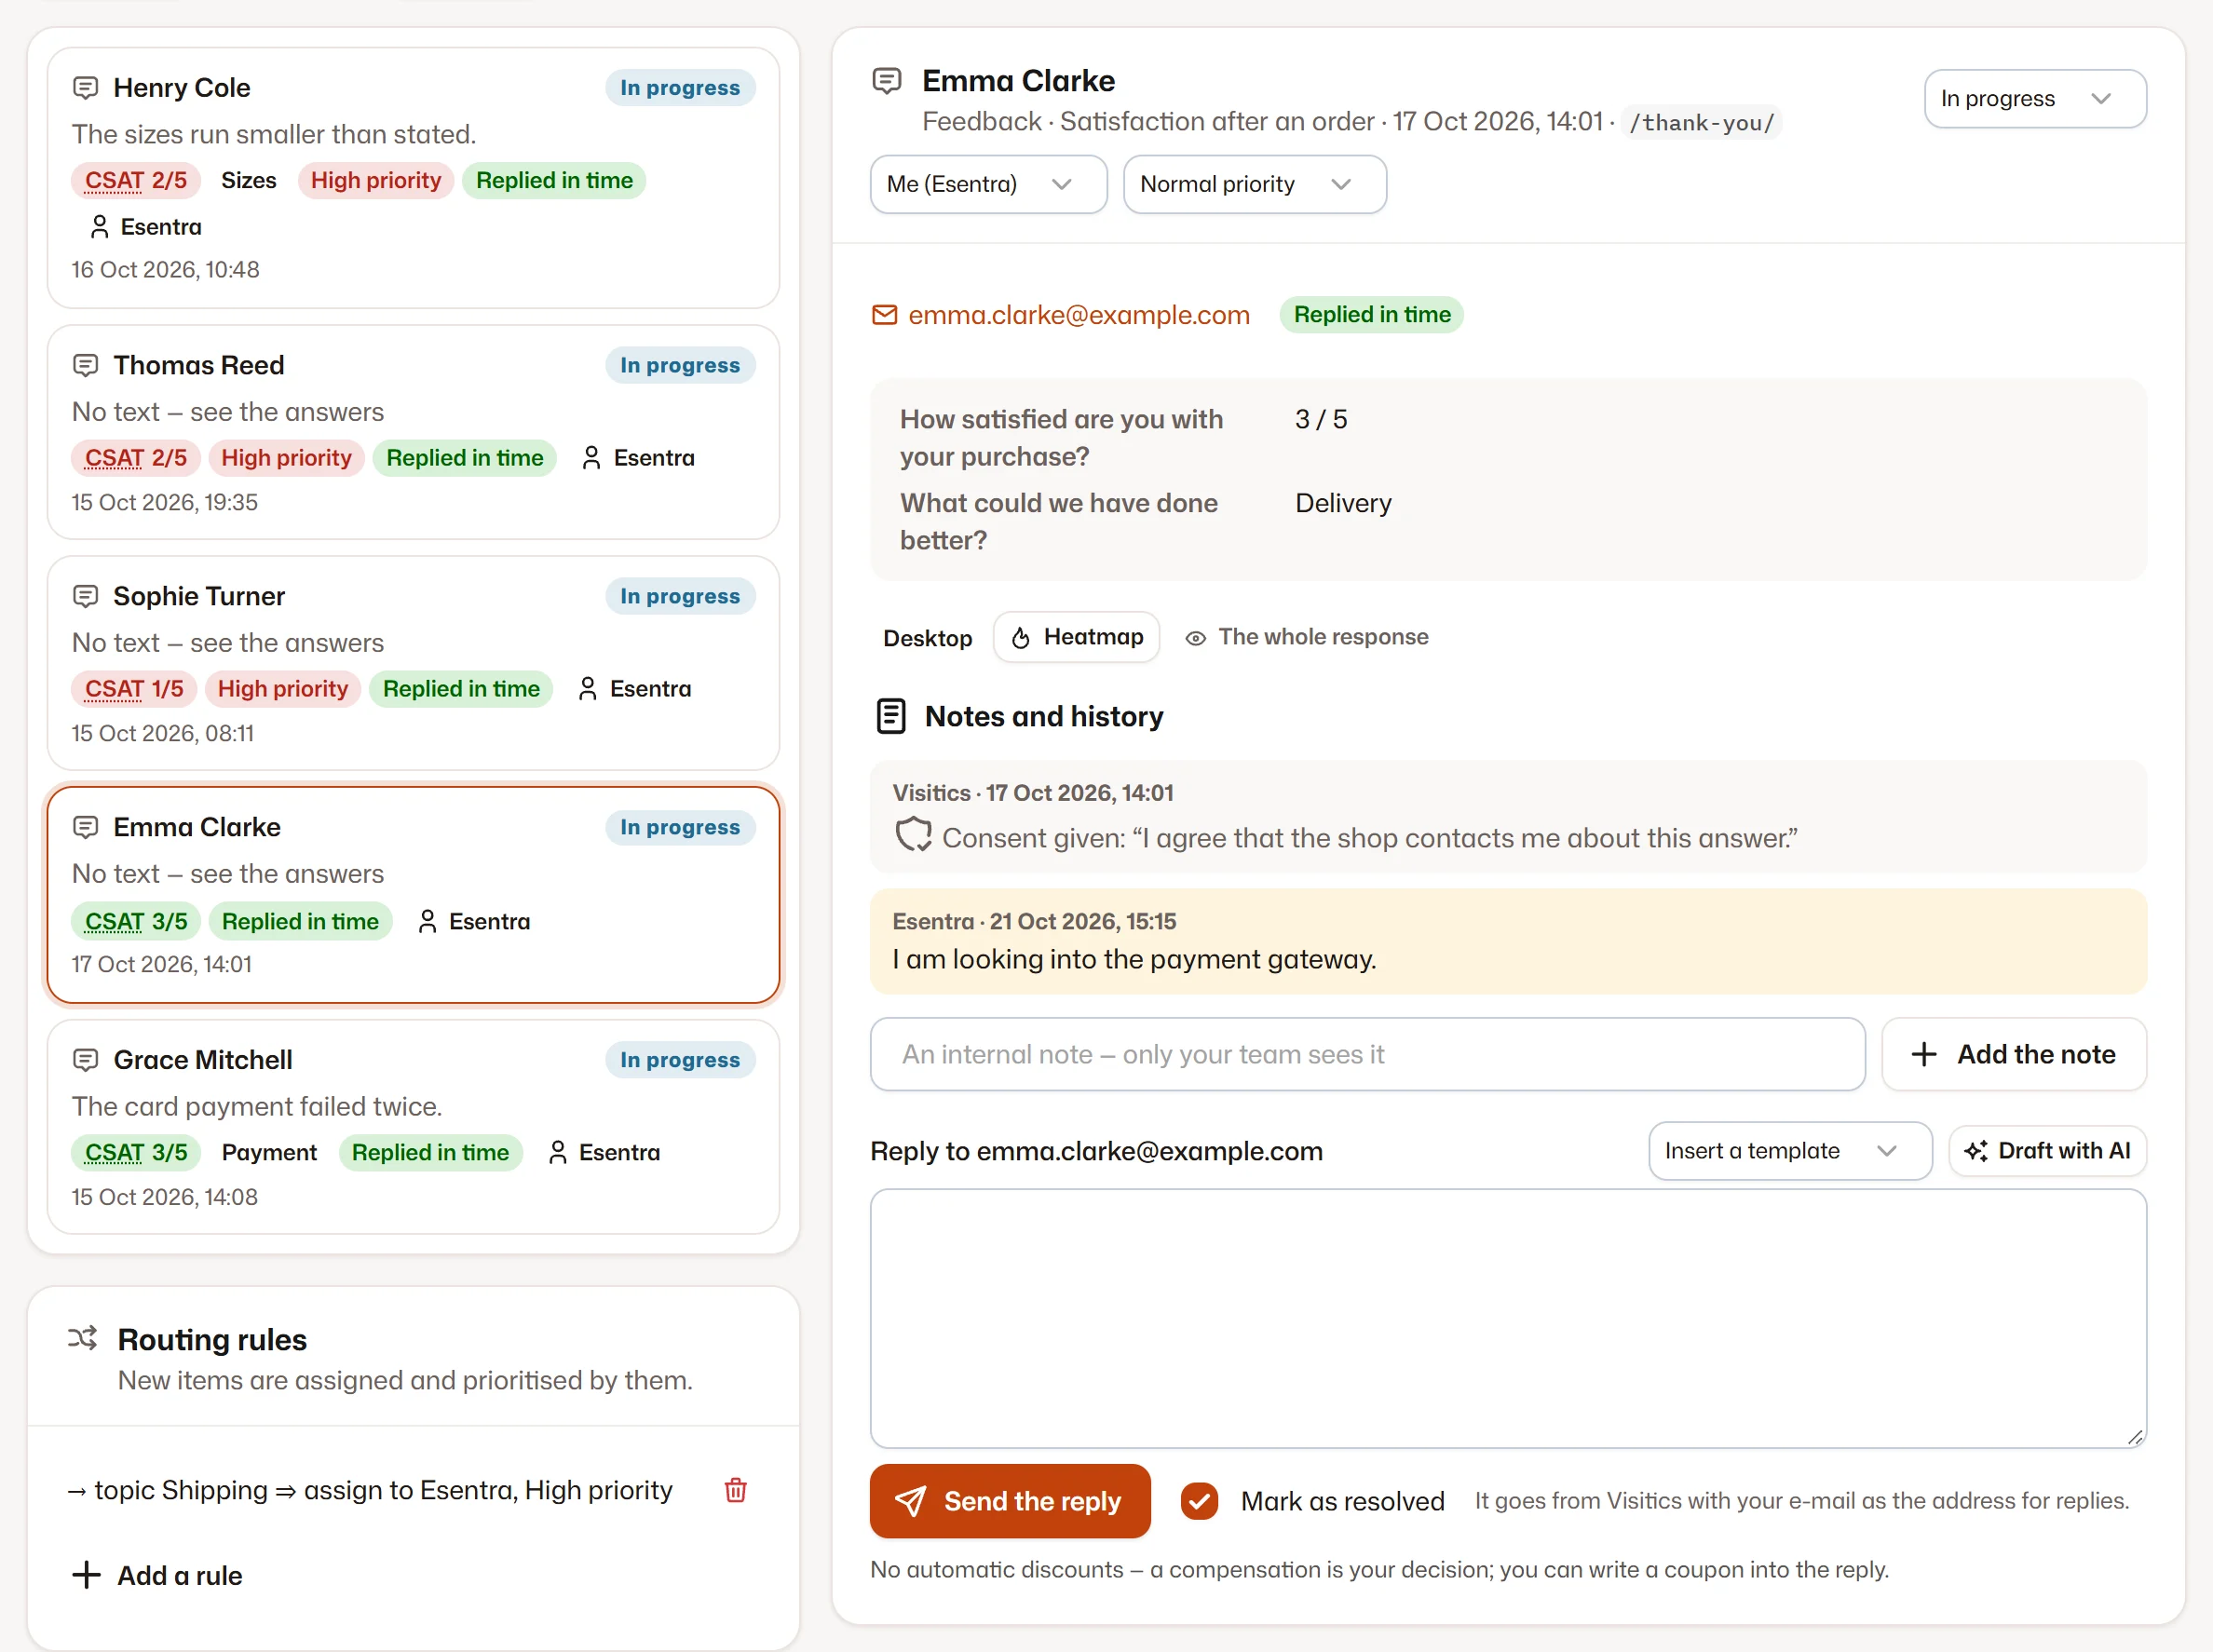Click Add a rule
The width and height of the screenshot is (2213, 1652).
(157, 1575)
